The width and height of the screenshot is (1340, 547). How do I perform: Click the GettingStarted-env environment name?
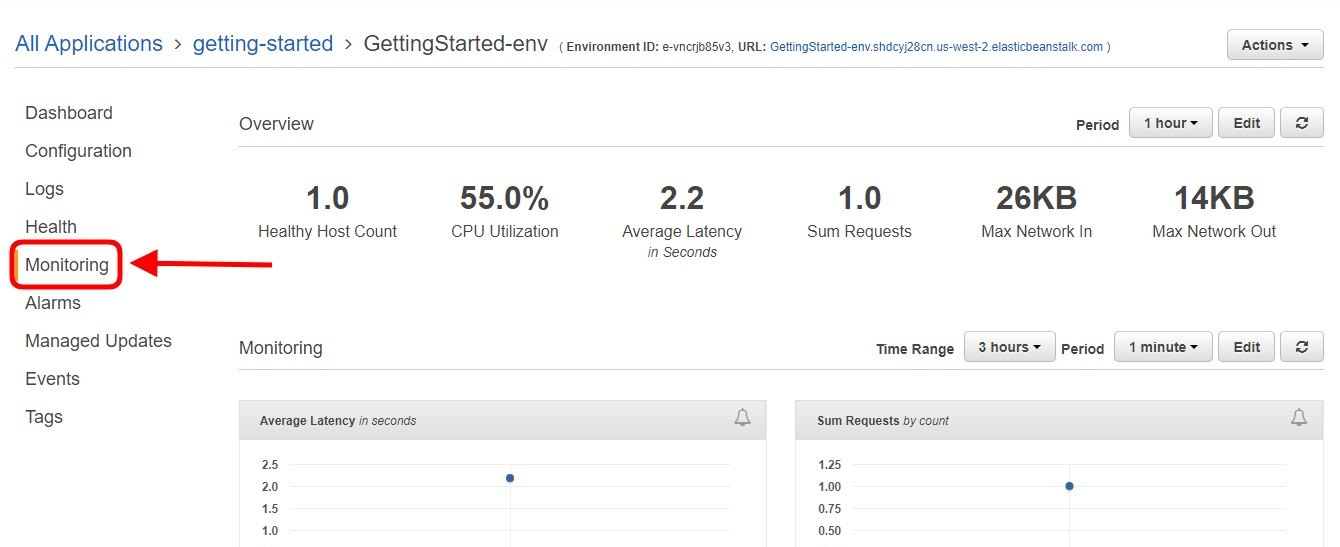pyautogui.click(x=455, y=44)
